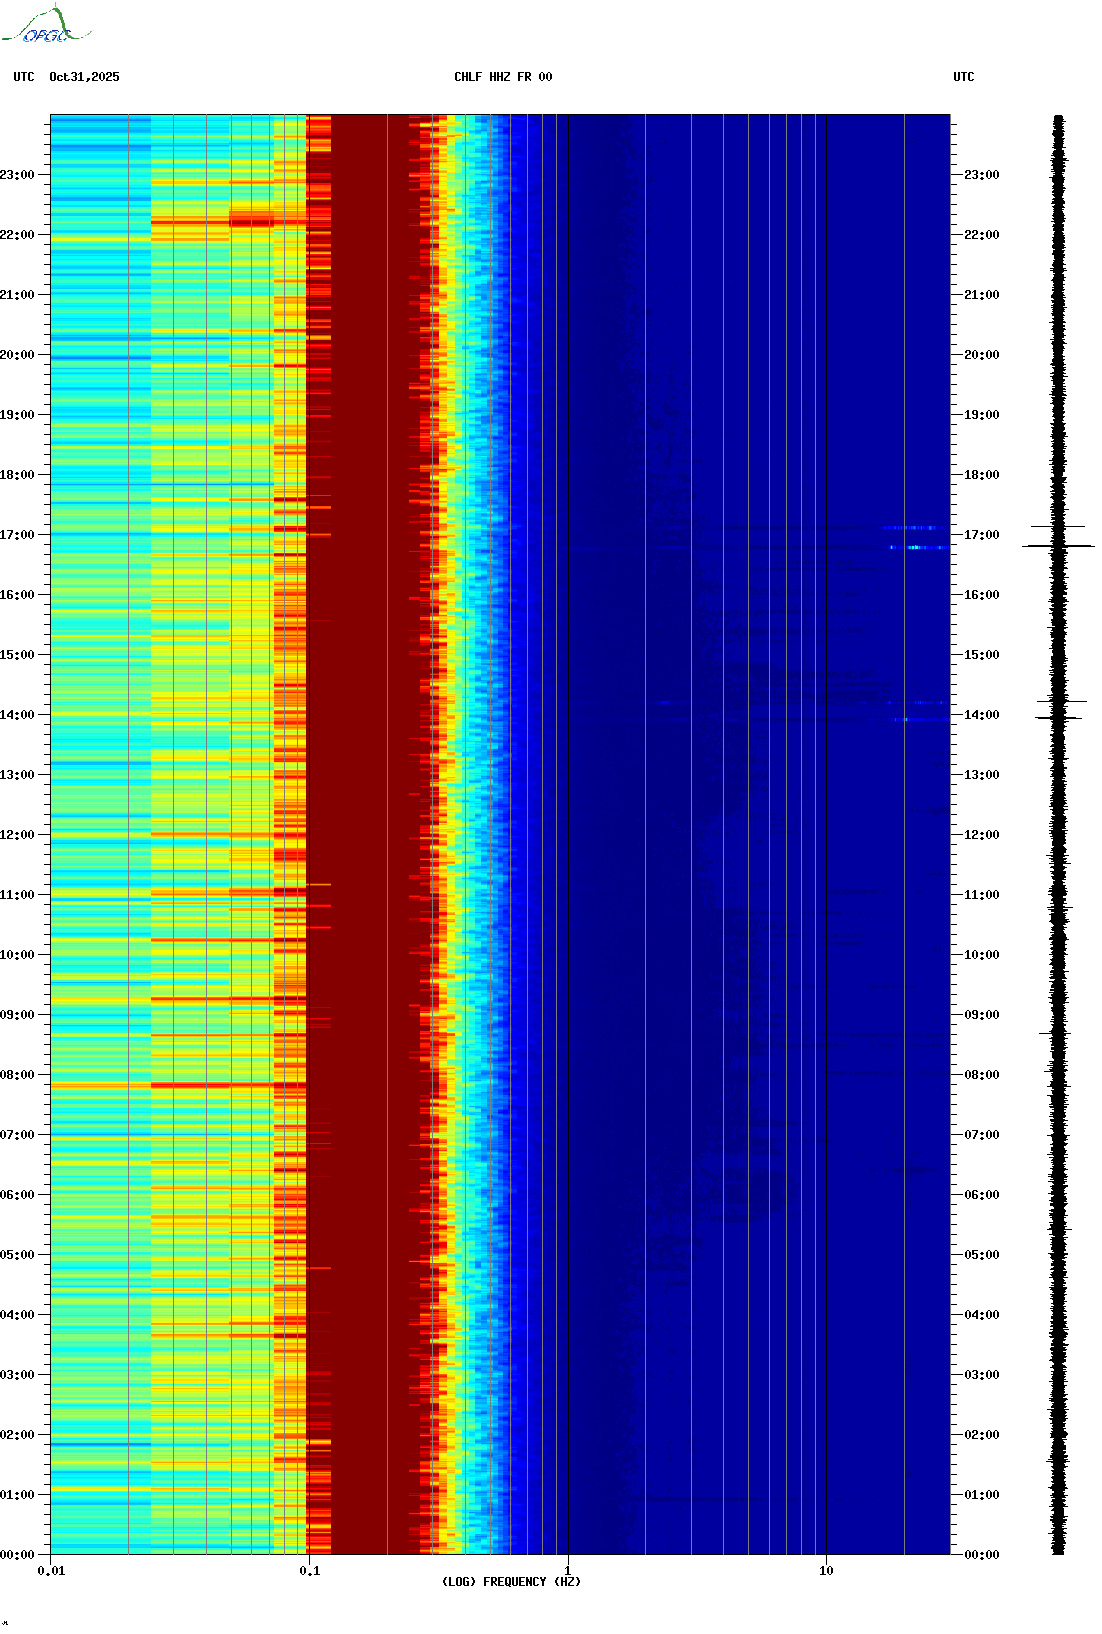Click the '06:00' label on the right axis
Image resolution: width=1102 pixels, height=1634 pixels.
pos(982,1195)
